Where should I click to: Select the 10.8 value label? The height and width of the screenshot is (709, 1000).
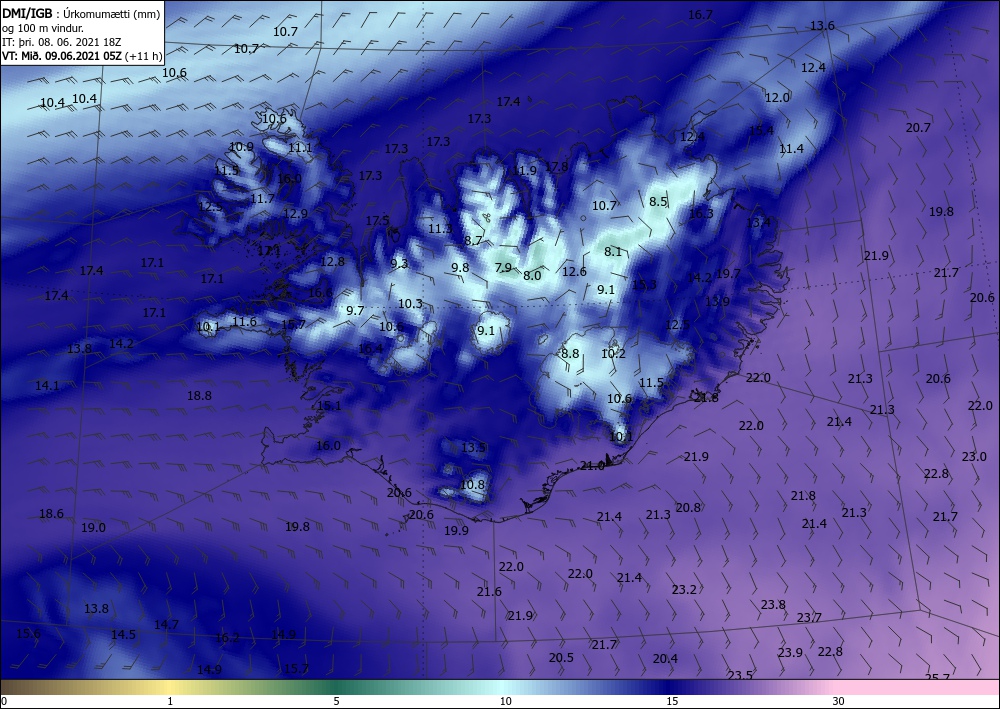[x=472, y=485]
